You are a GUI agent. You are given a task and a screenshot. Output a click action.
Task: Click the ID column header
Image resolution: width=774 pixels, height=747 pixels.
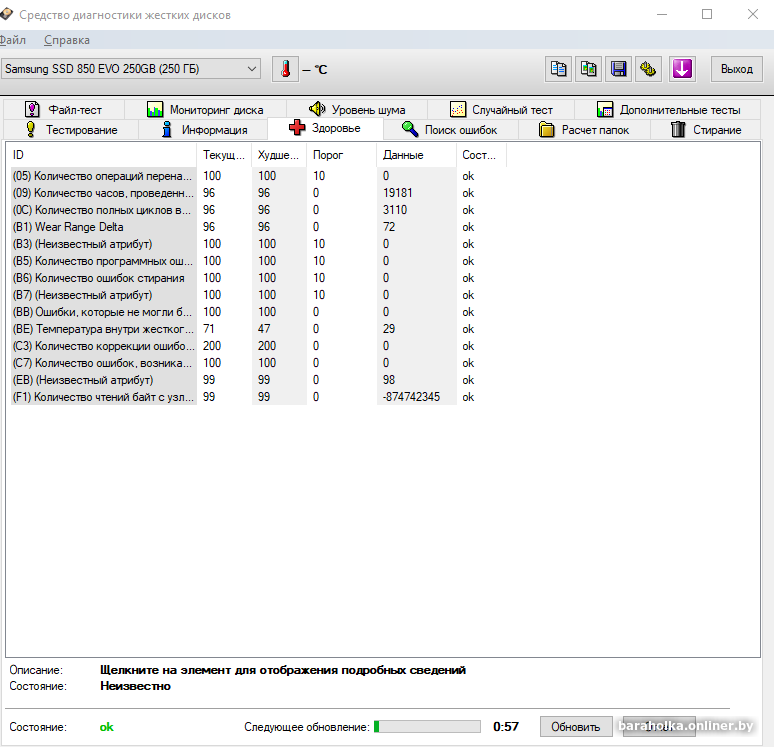pyautogui.click(x=103, y=155)
